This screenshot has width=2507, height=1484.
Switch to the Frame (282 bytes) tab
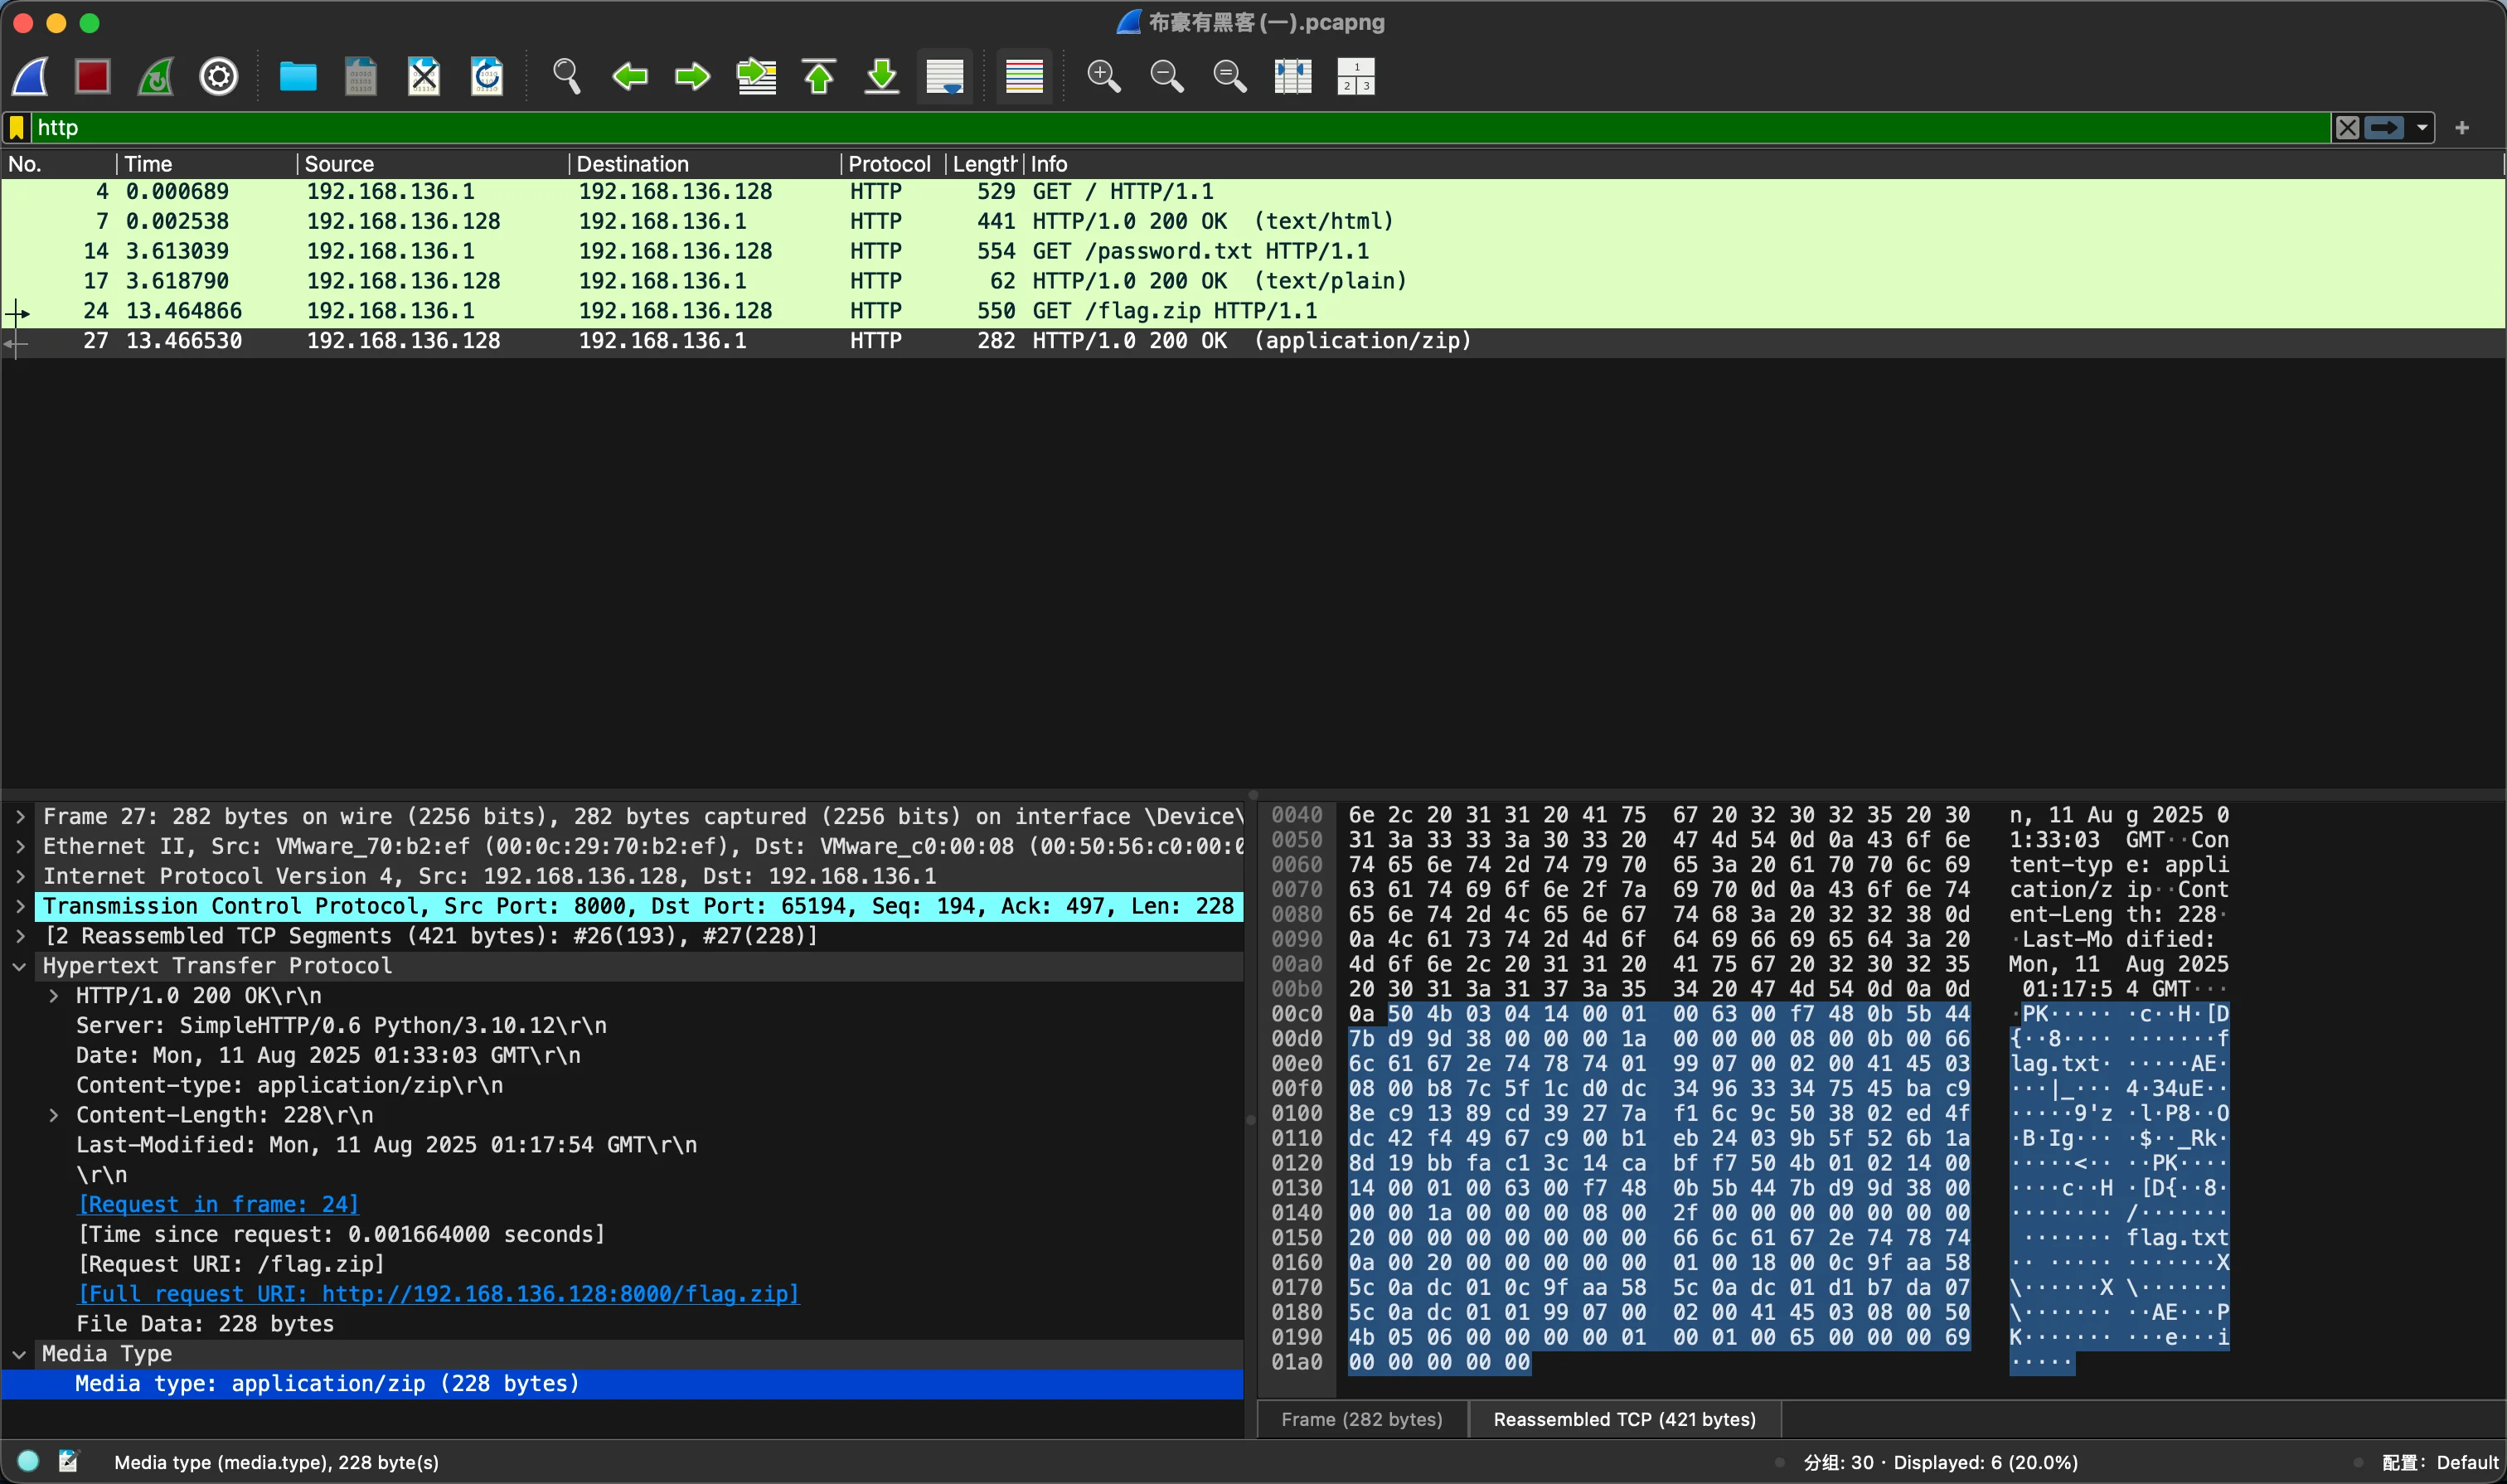[x=1361, y=1419]
